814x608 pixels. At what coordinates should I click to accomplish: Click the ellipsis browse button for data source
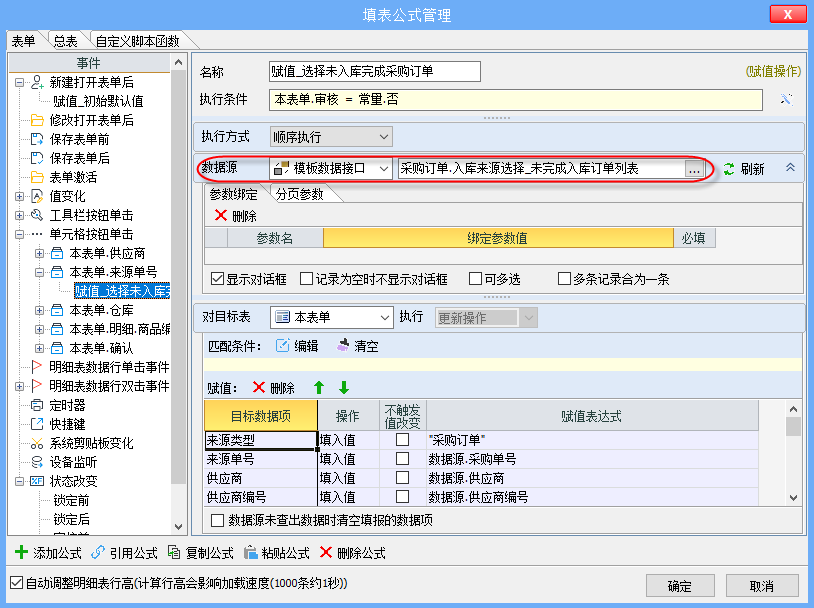pyautogui.click(x=694, y=169)
